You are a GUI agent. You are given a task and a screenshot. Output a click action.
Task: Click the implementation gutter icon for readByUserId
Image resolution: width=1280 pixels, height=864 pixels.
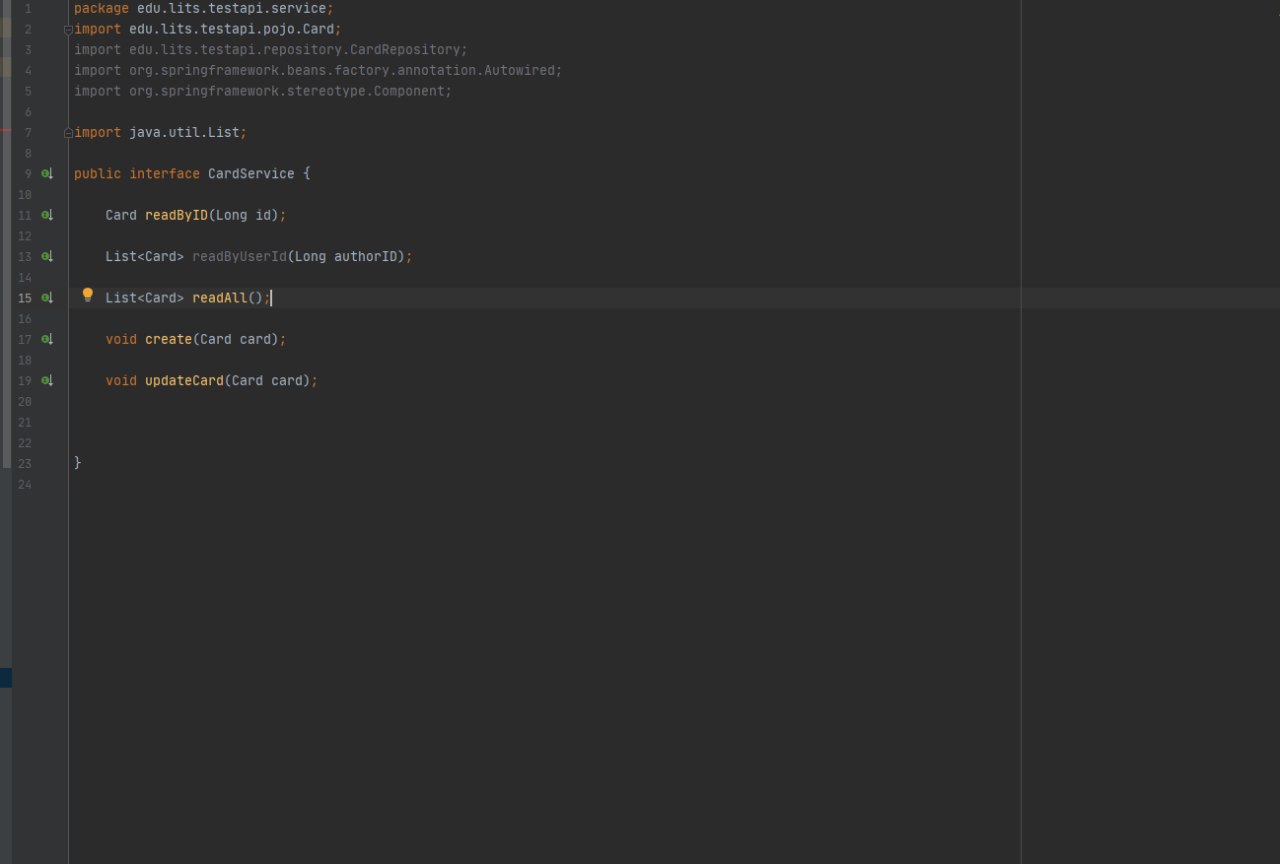(x=47, y=257)
